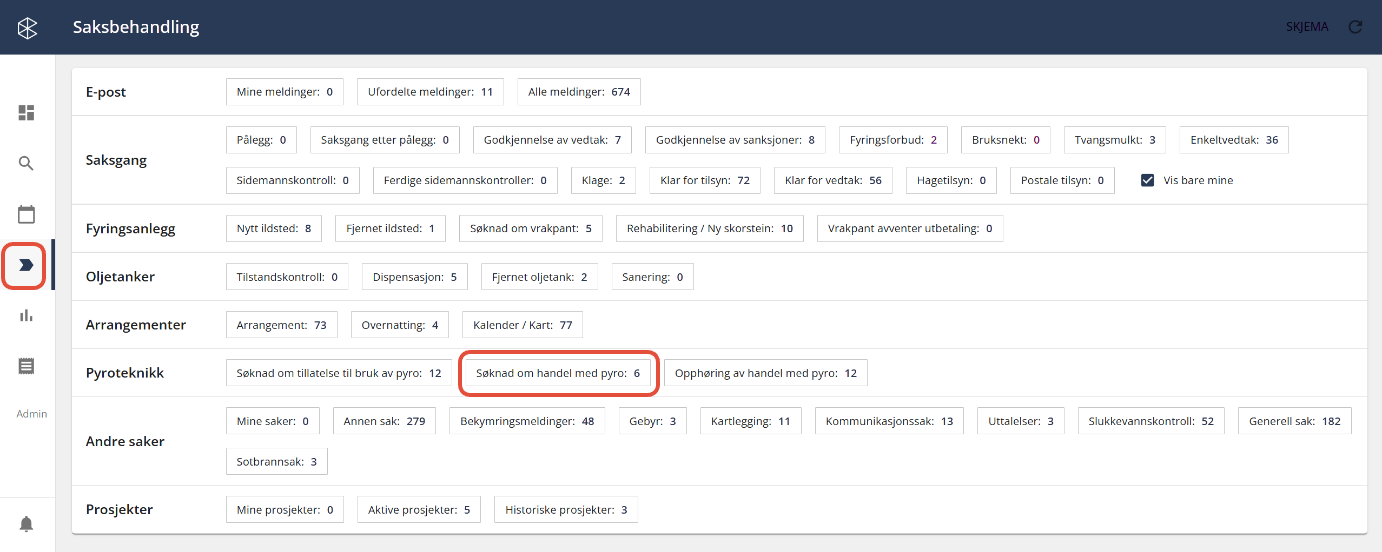Open Søknad om handel med pyro: 6

click(x=558, y=373)
